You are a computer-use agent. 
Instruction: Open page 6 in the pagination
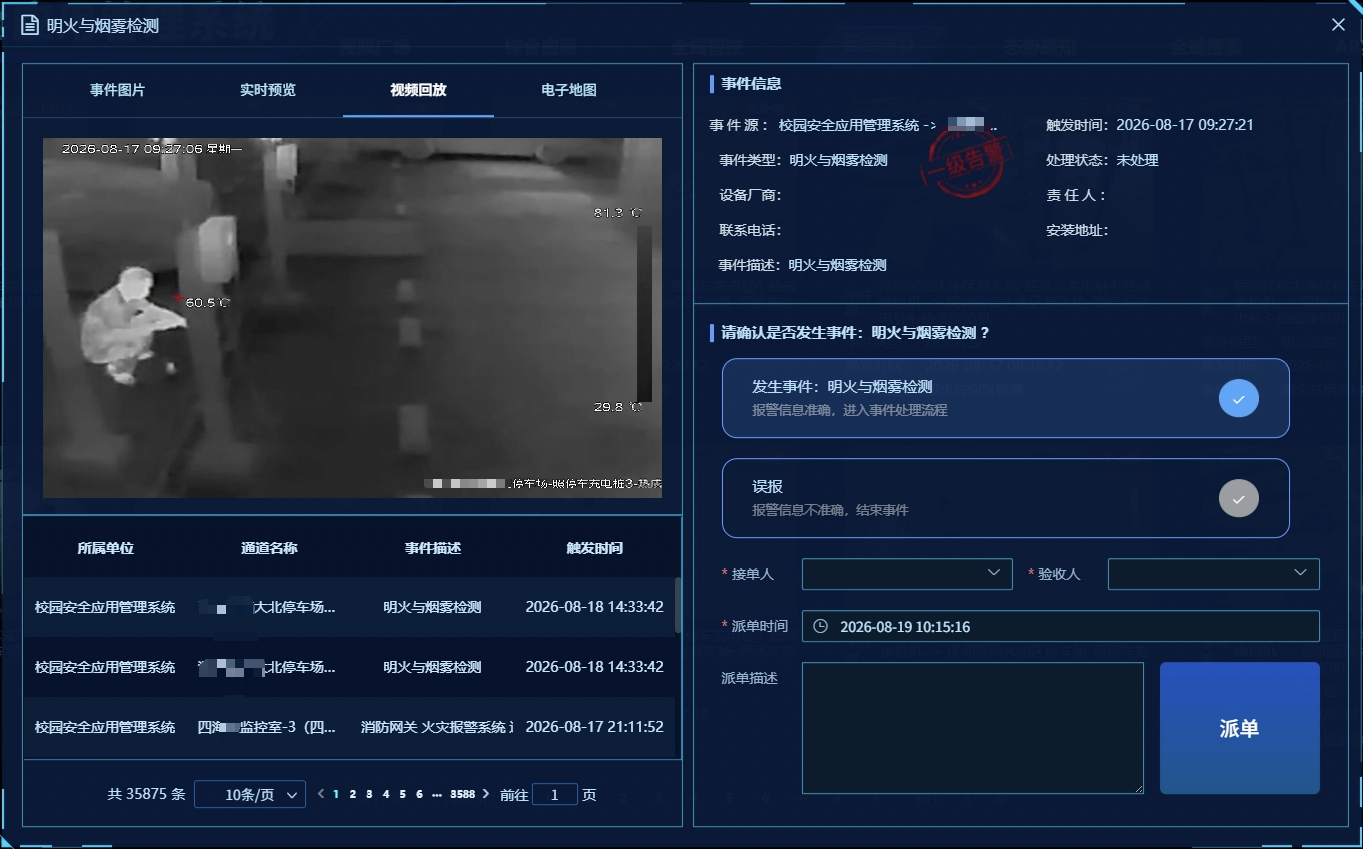pyautogui.click(x=419, y=795)
